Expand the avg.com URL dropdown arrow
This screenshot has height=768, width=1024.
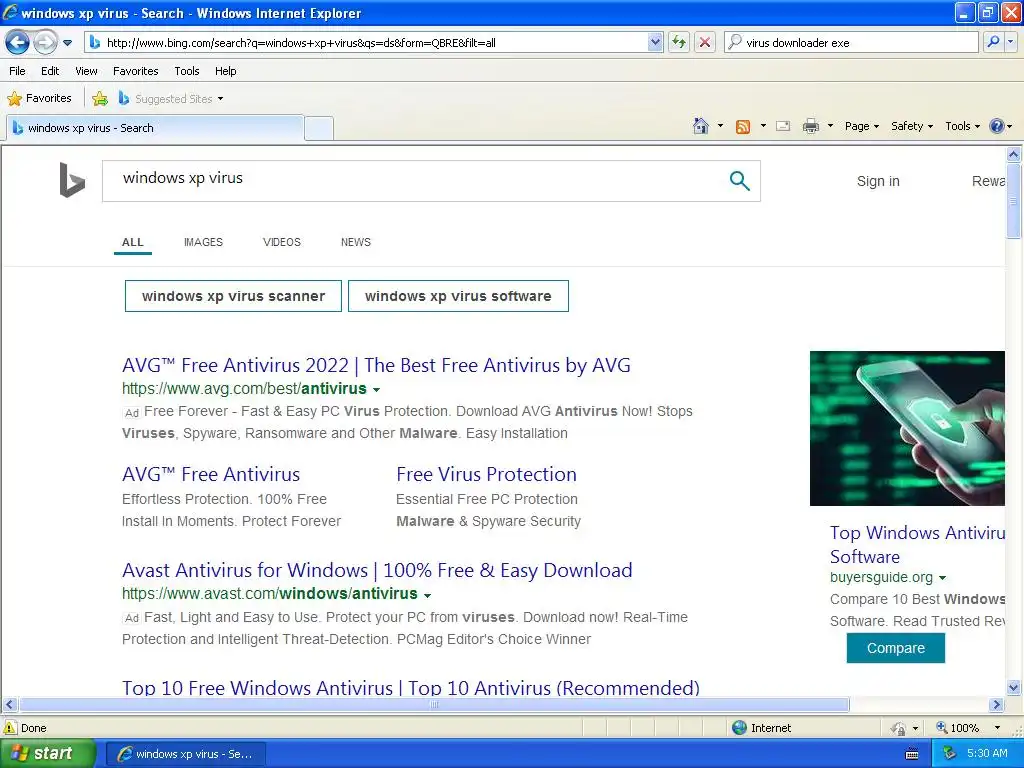coord(376,390)
